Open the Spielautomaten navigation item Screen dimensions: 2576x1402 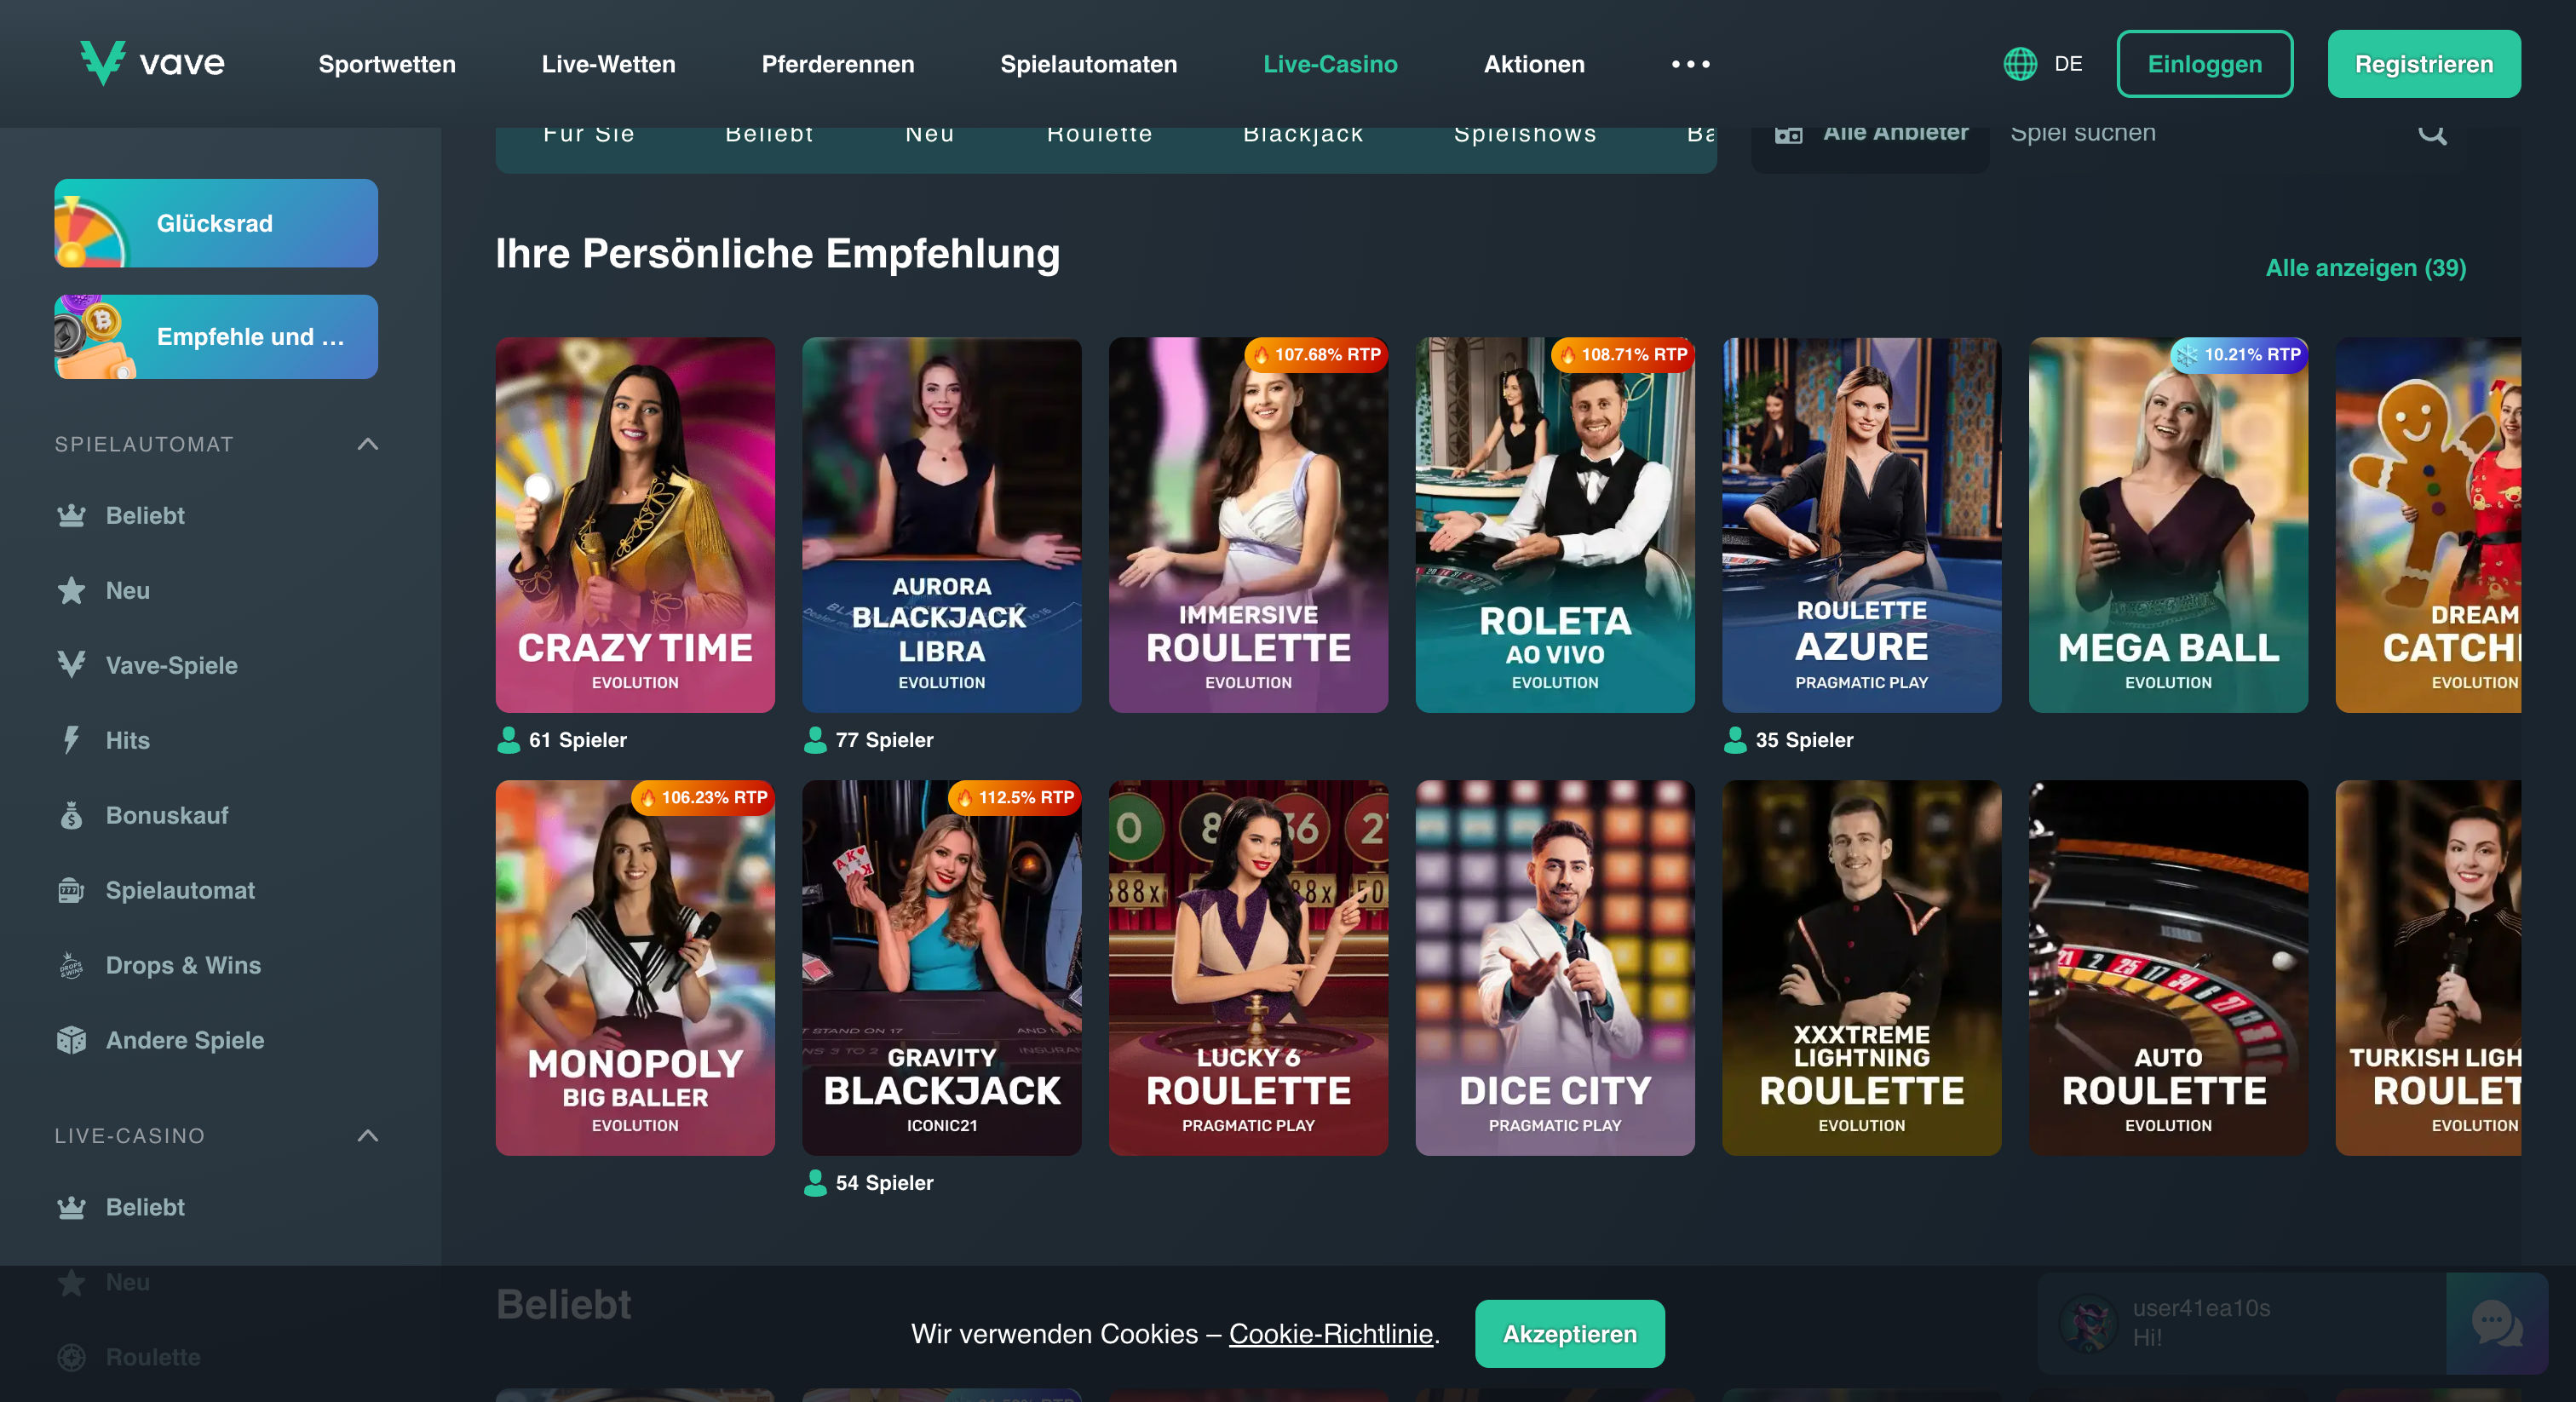1088,64
